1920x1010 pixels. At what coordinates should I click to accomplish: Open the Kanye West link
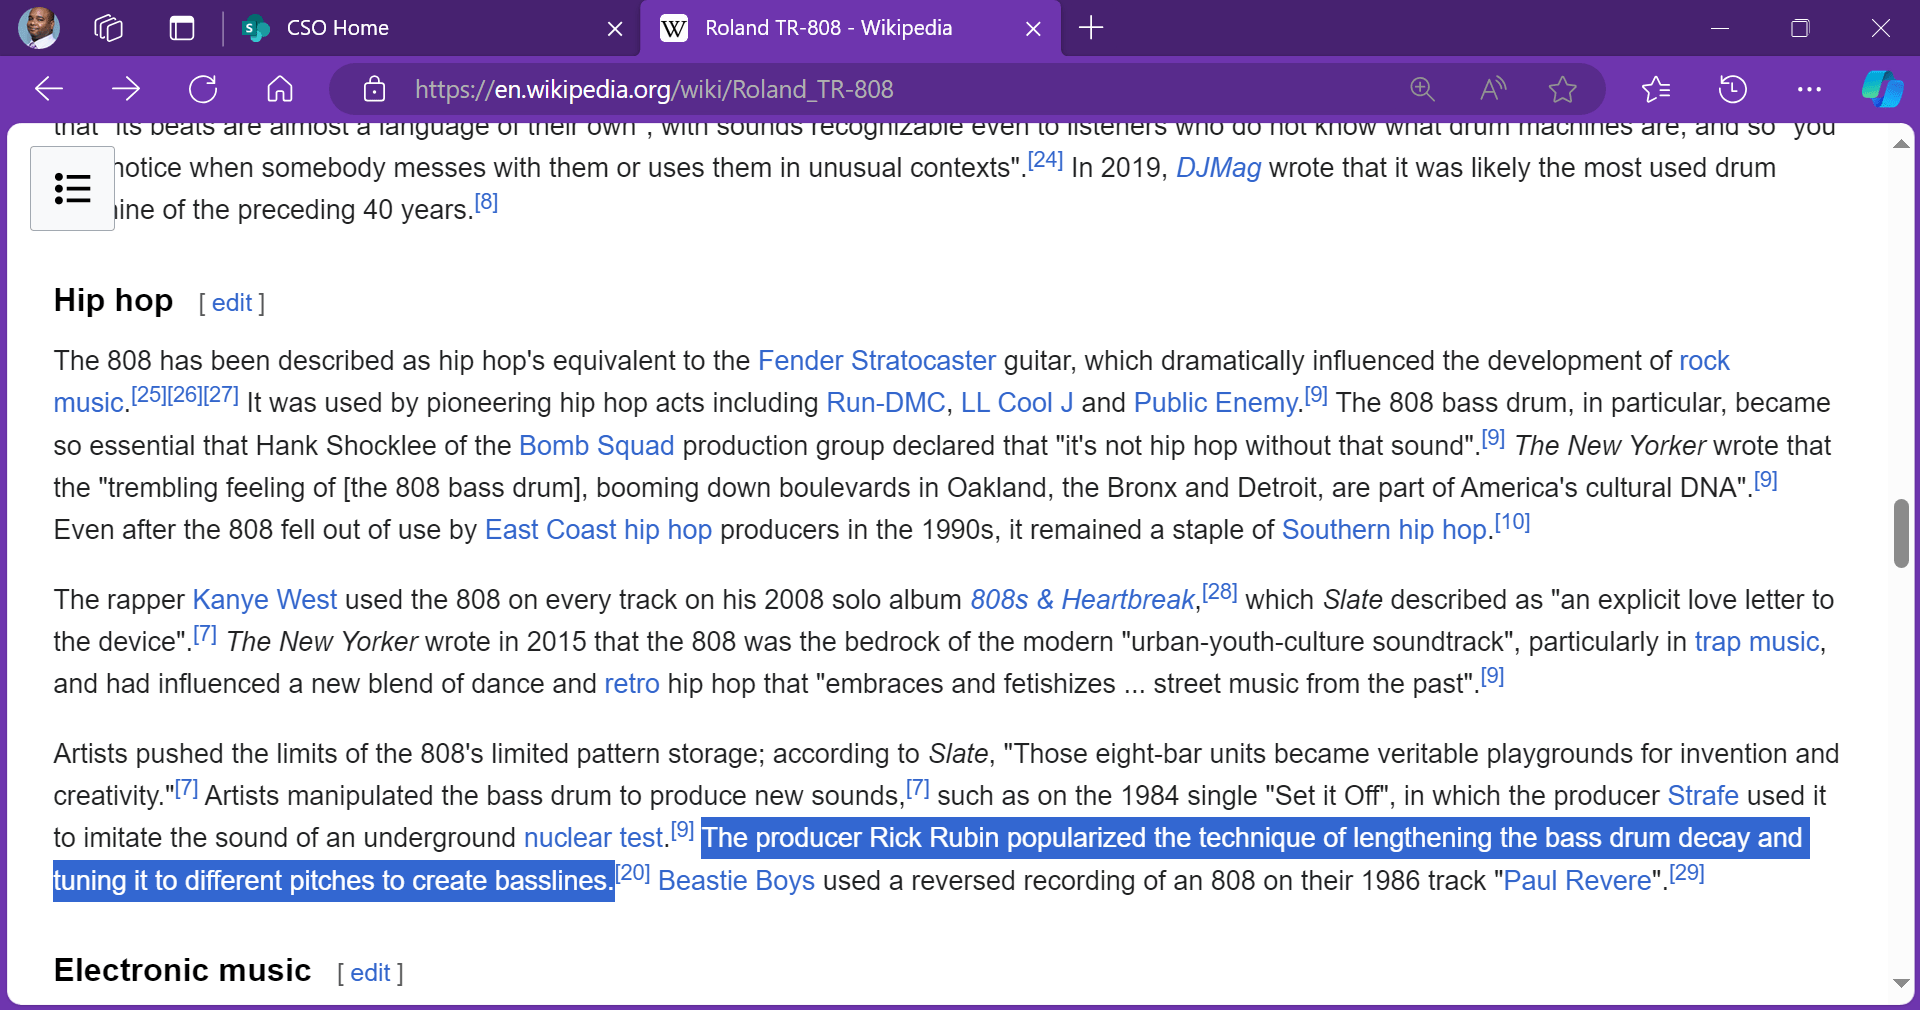tap(265, 600)
